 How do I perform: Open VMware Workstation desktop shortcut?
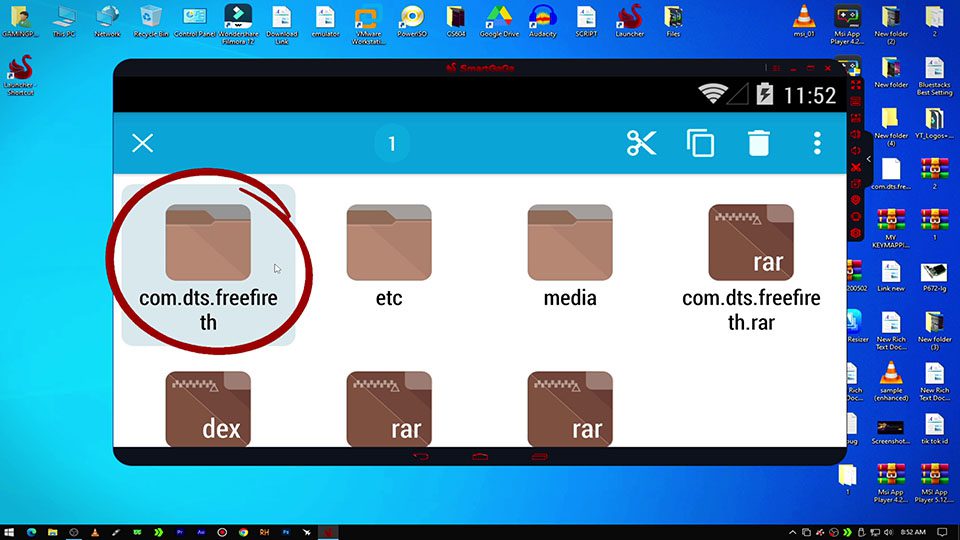[369, 24]
